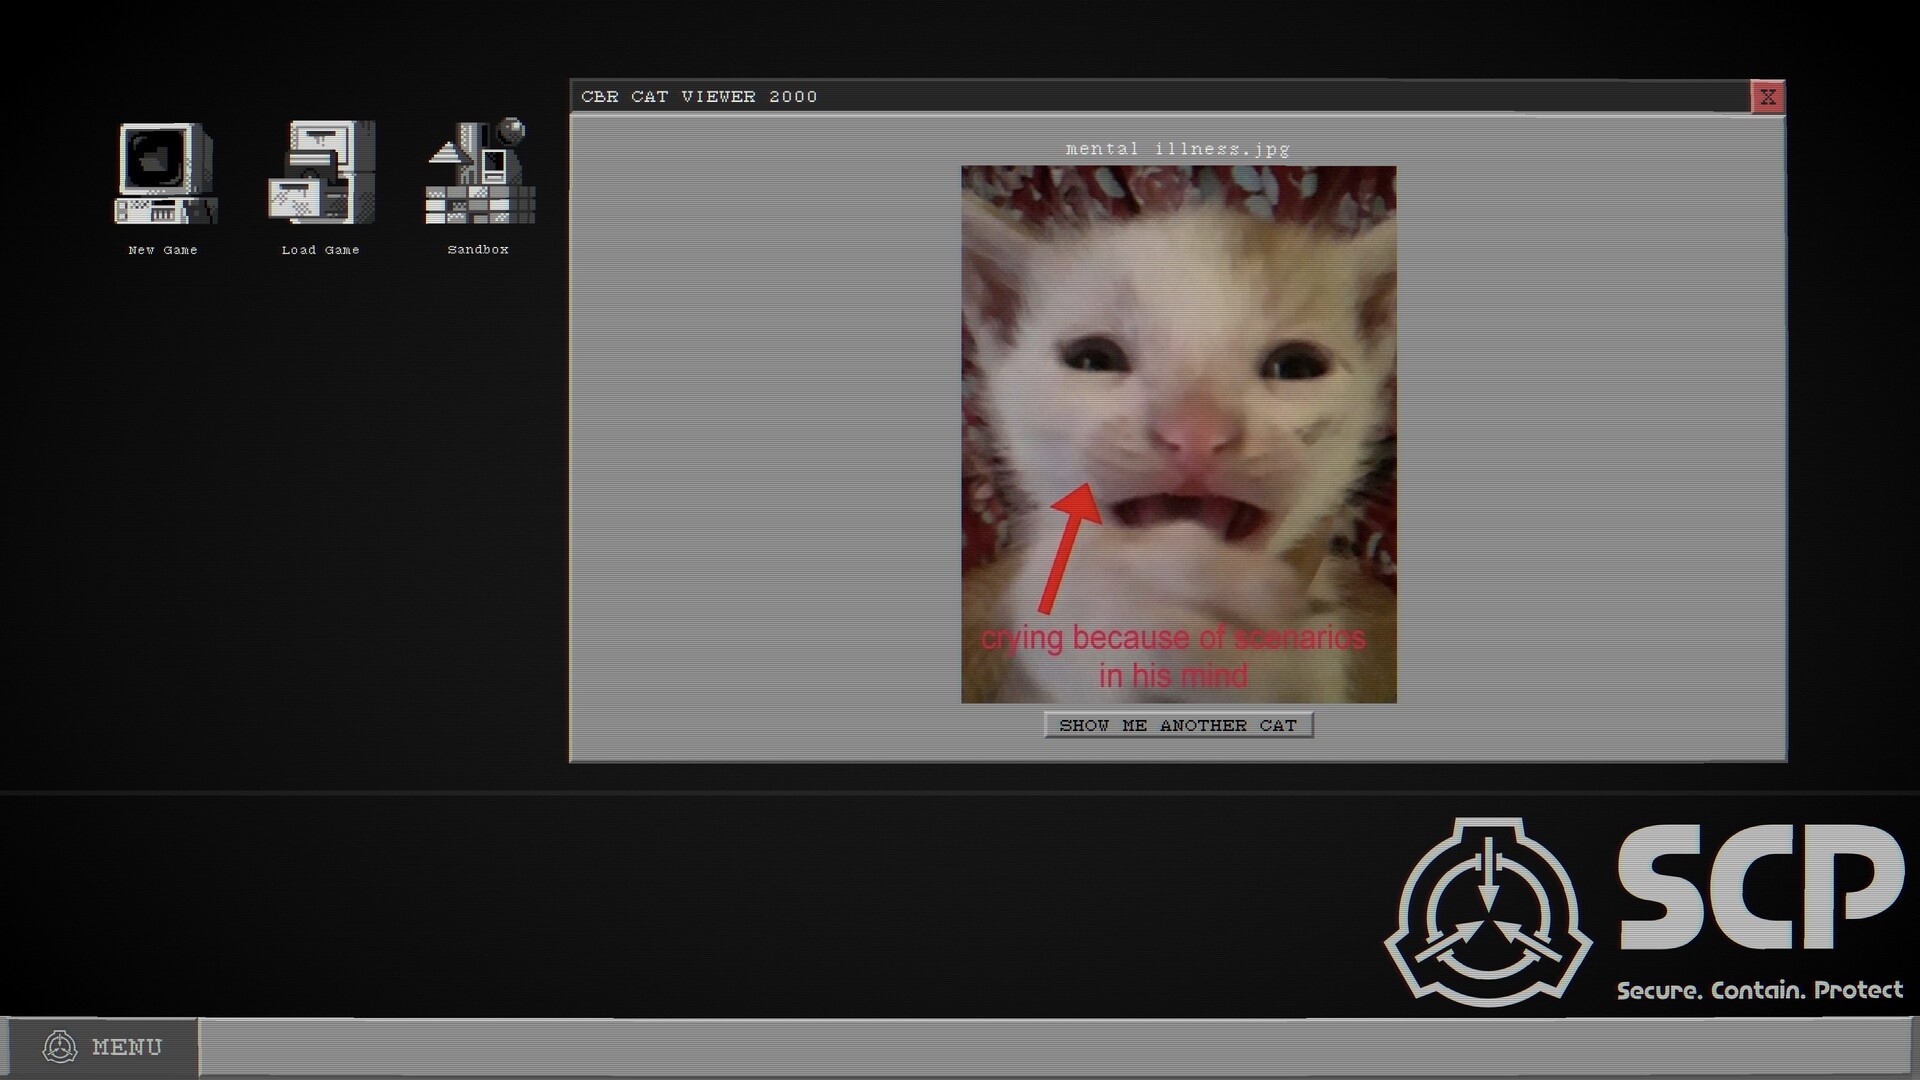Screen dimensions: 1920x1080
Task: Click the 'New Game' text label
Action: [163, 250]
